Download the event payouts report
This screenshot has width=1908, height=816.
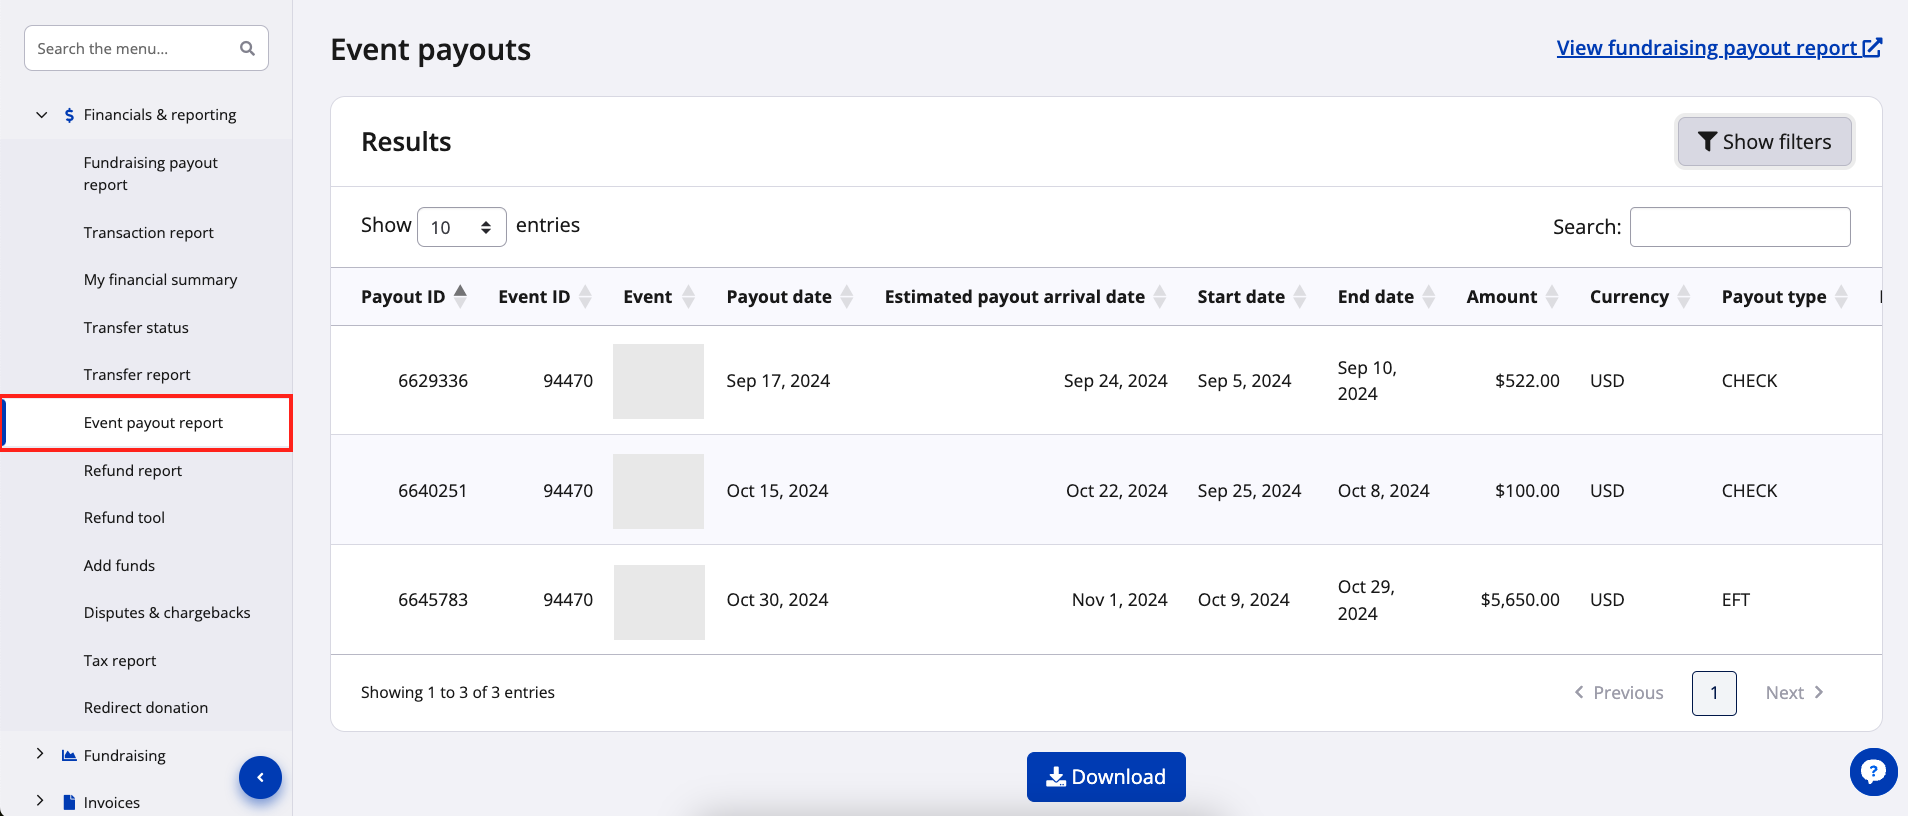[1106, 777]
